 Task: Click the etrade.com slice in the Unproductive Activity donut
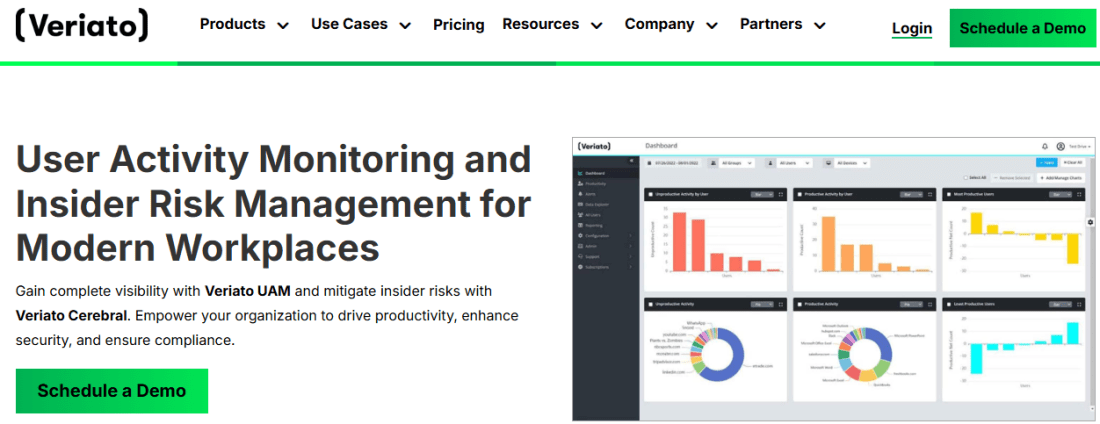[738, 358]
